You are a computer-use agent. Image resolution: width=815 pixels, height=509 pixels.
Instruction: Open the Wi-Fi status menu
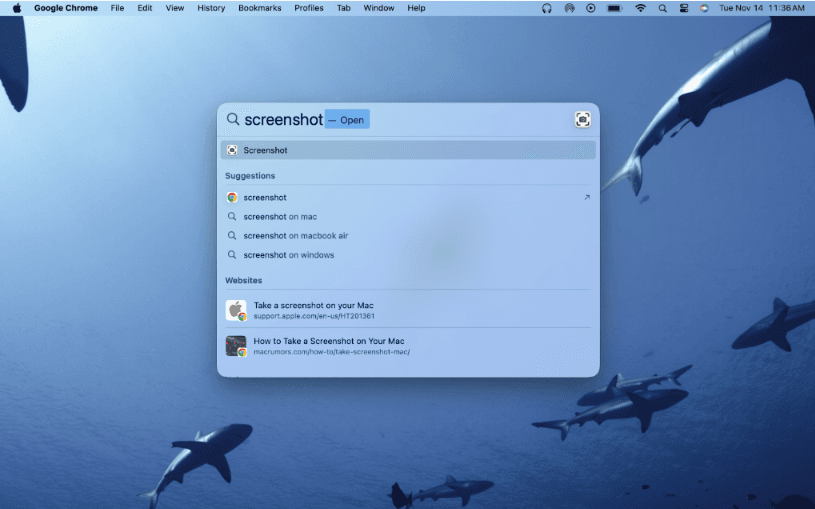click(640, 8)
